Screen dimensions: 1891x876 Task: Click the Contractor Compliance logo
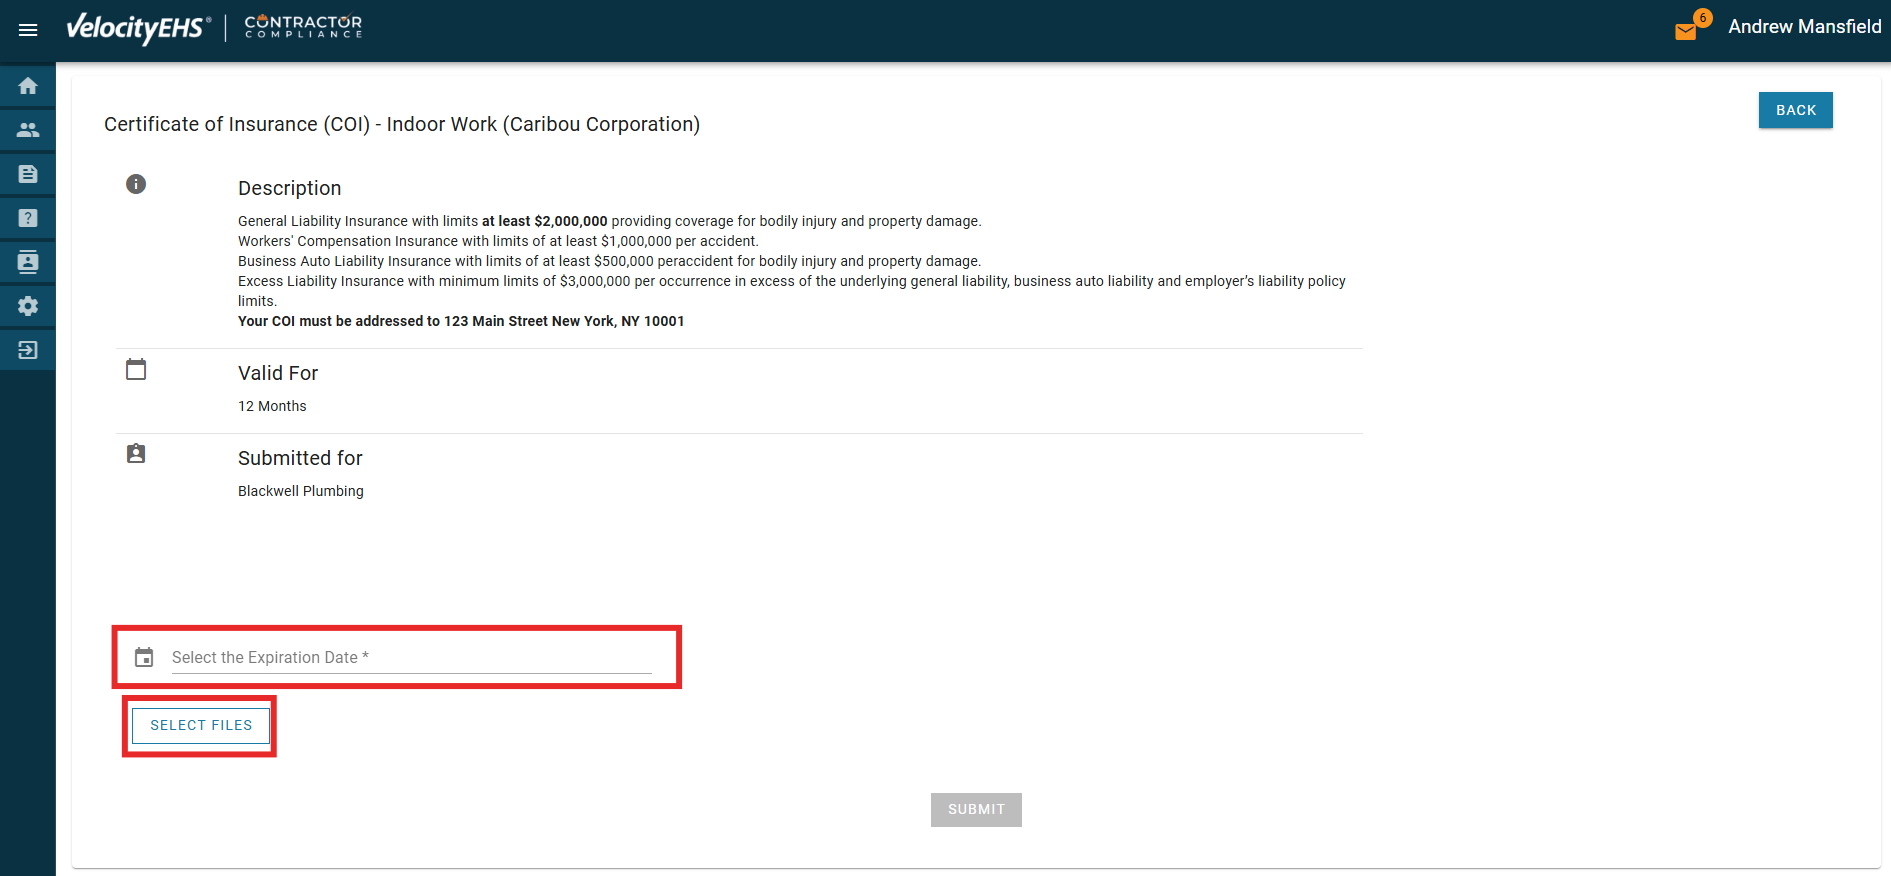303,27
